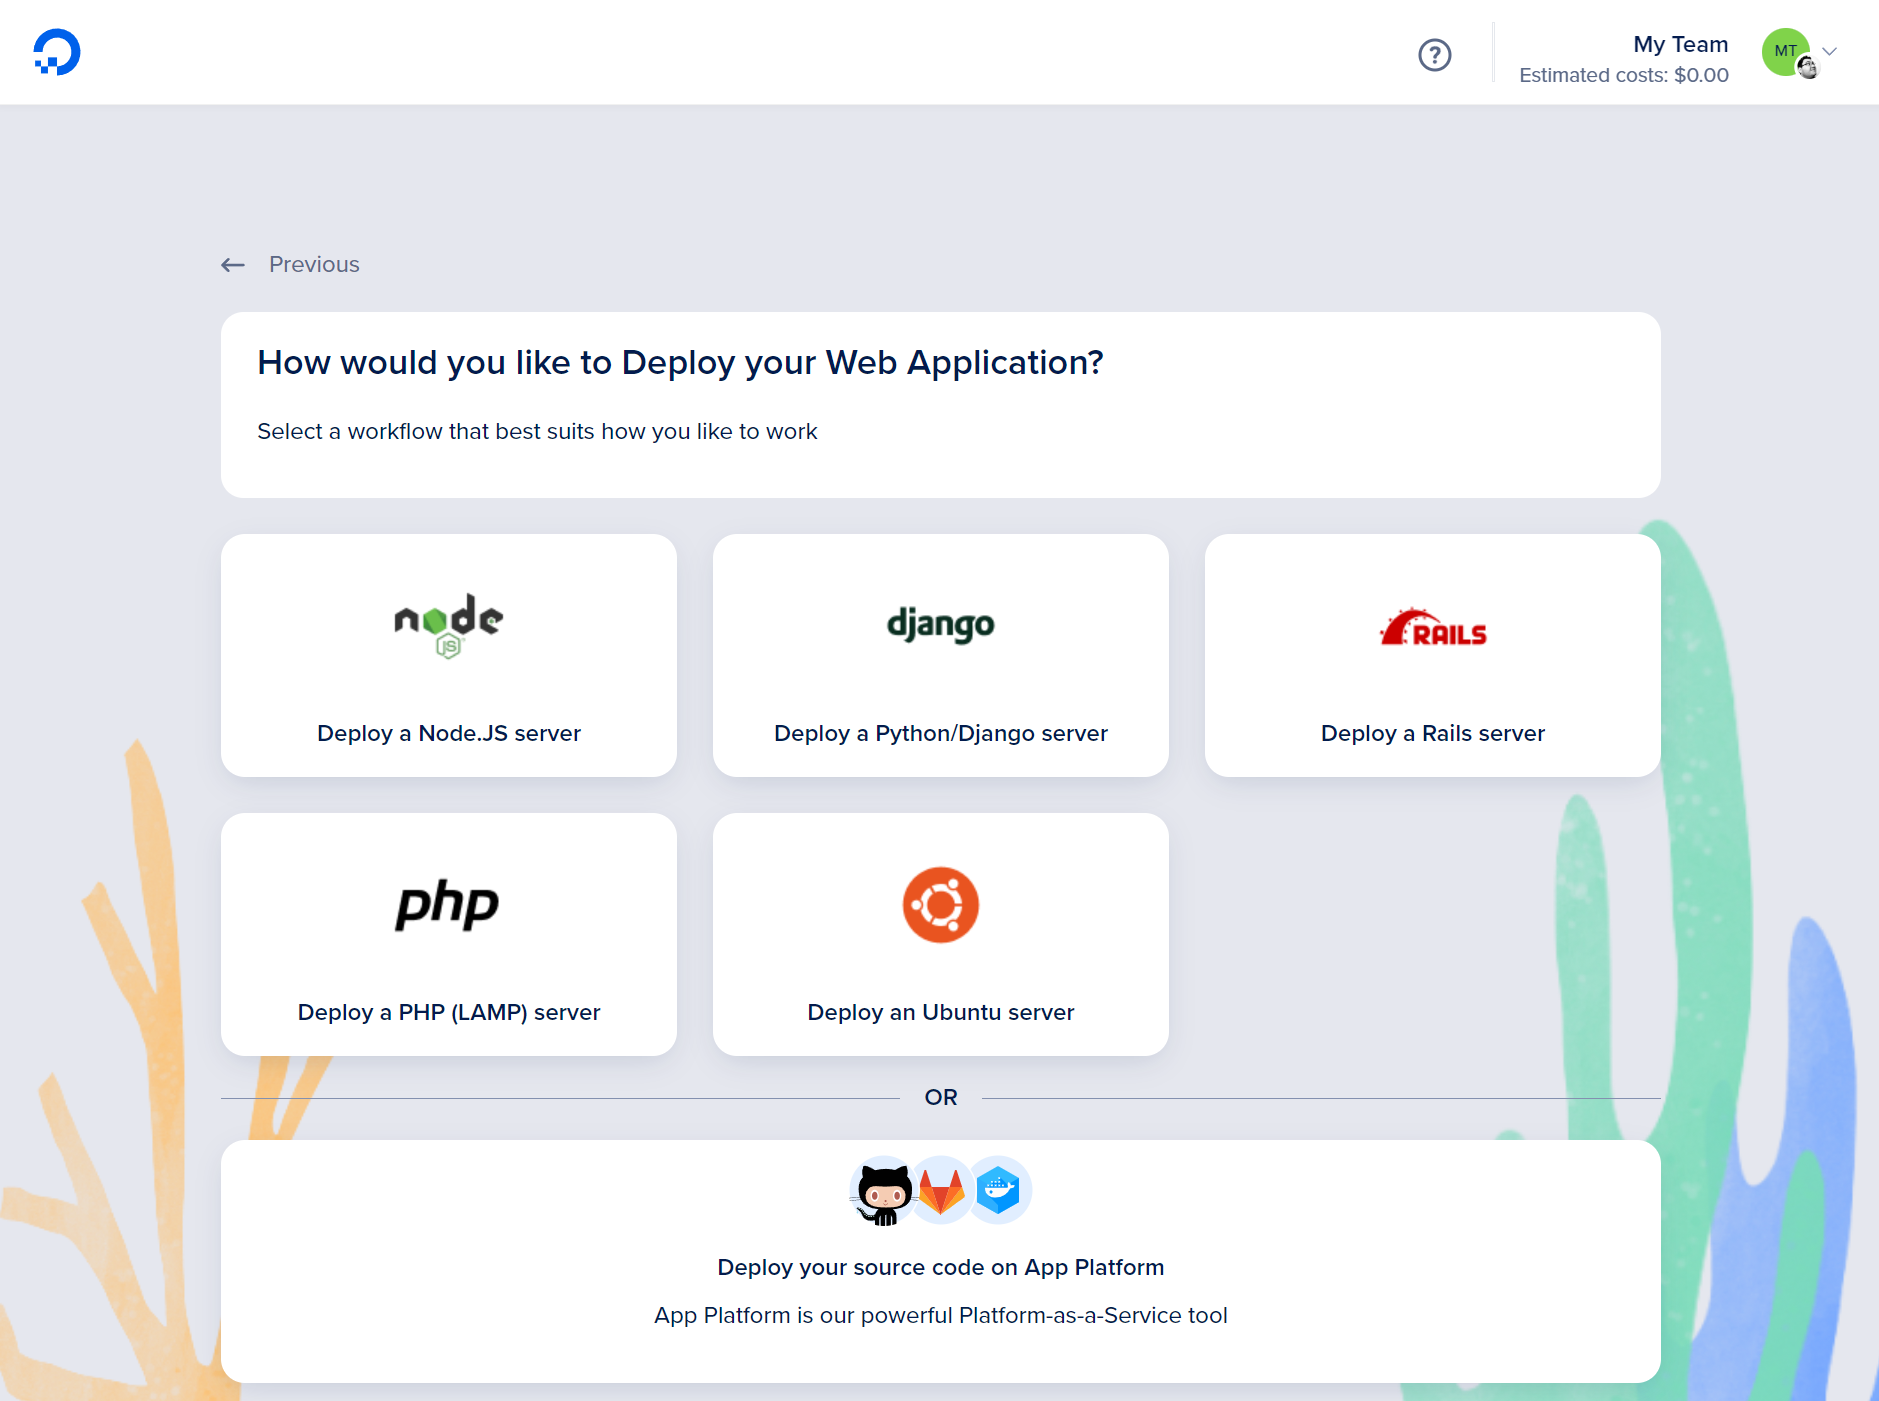Open Deploy your source code on App Platform

coord(940,1267)
